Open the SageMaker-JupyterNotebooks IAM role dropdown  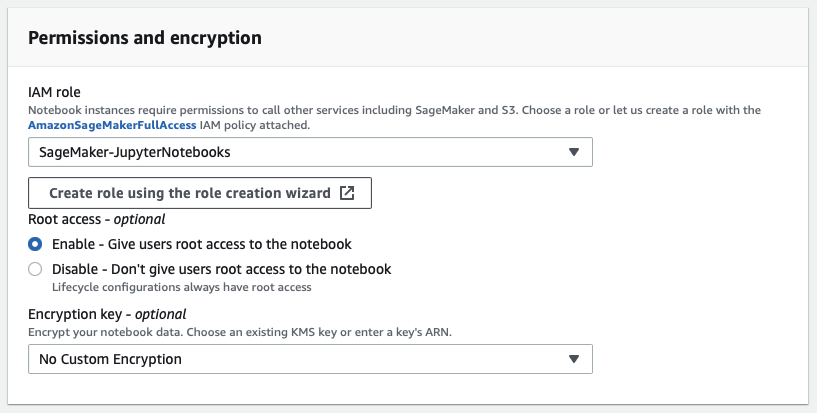coord(310,152)
